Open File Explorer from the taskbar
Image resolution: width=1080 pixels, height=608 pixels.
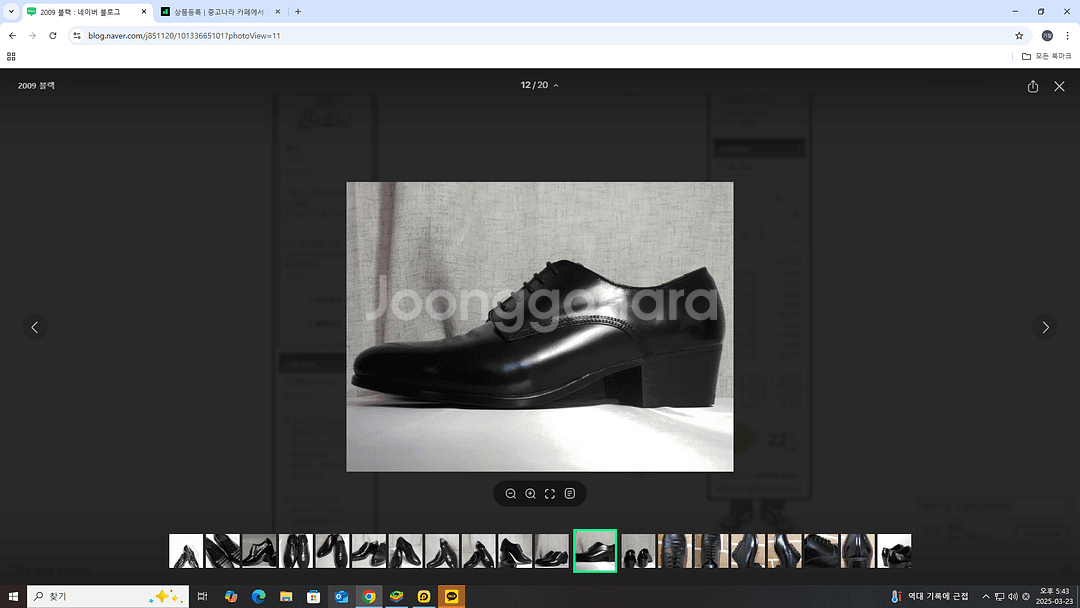pyautogui.click(x=286, y=596)
